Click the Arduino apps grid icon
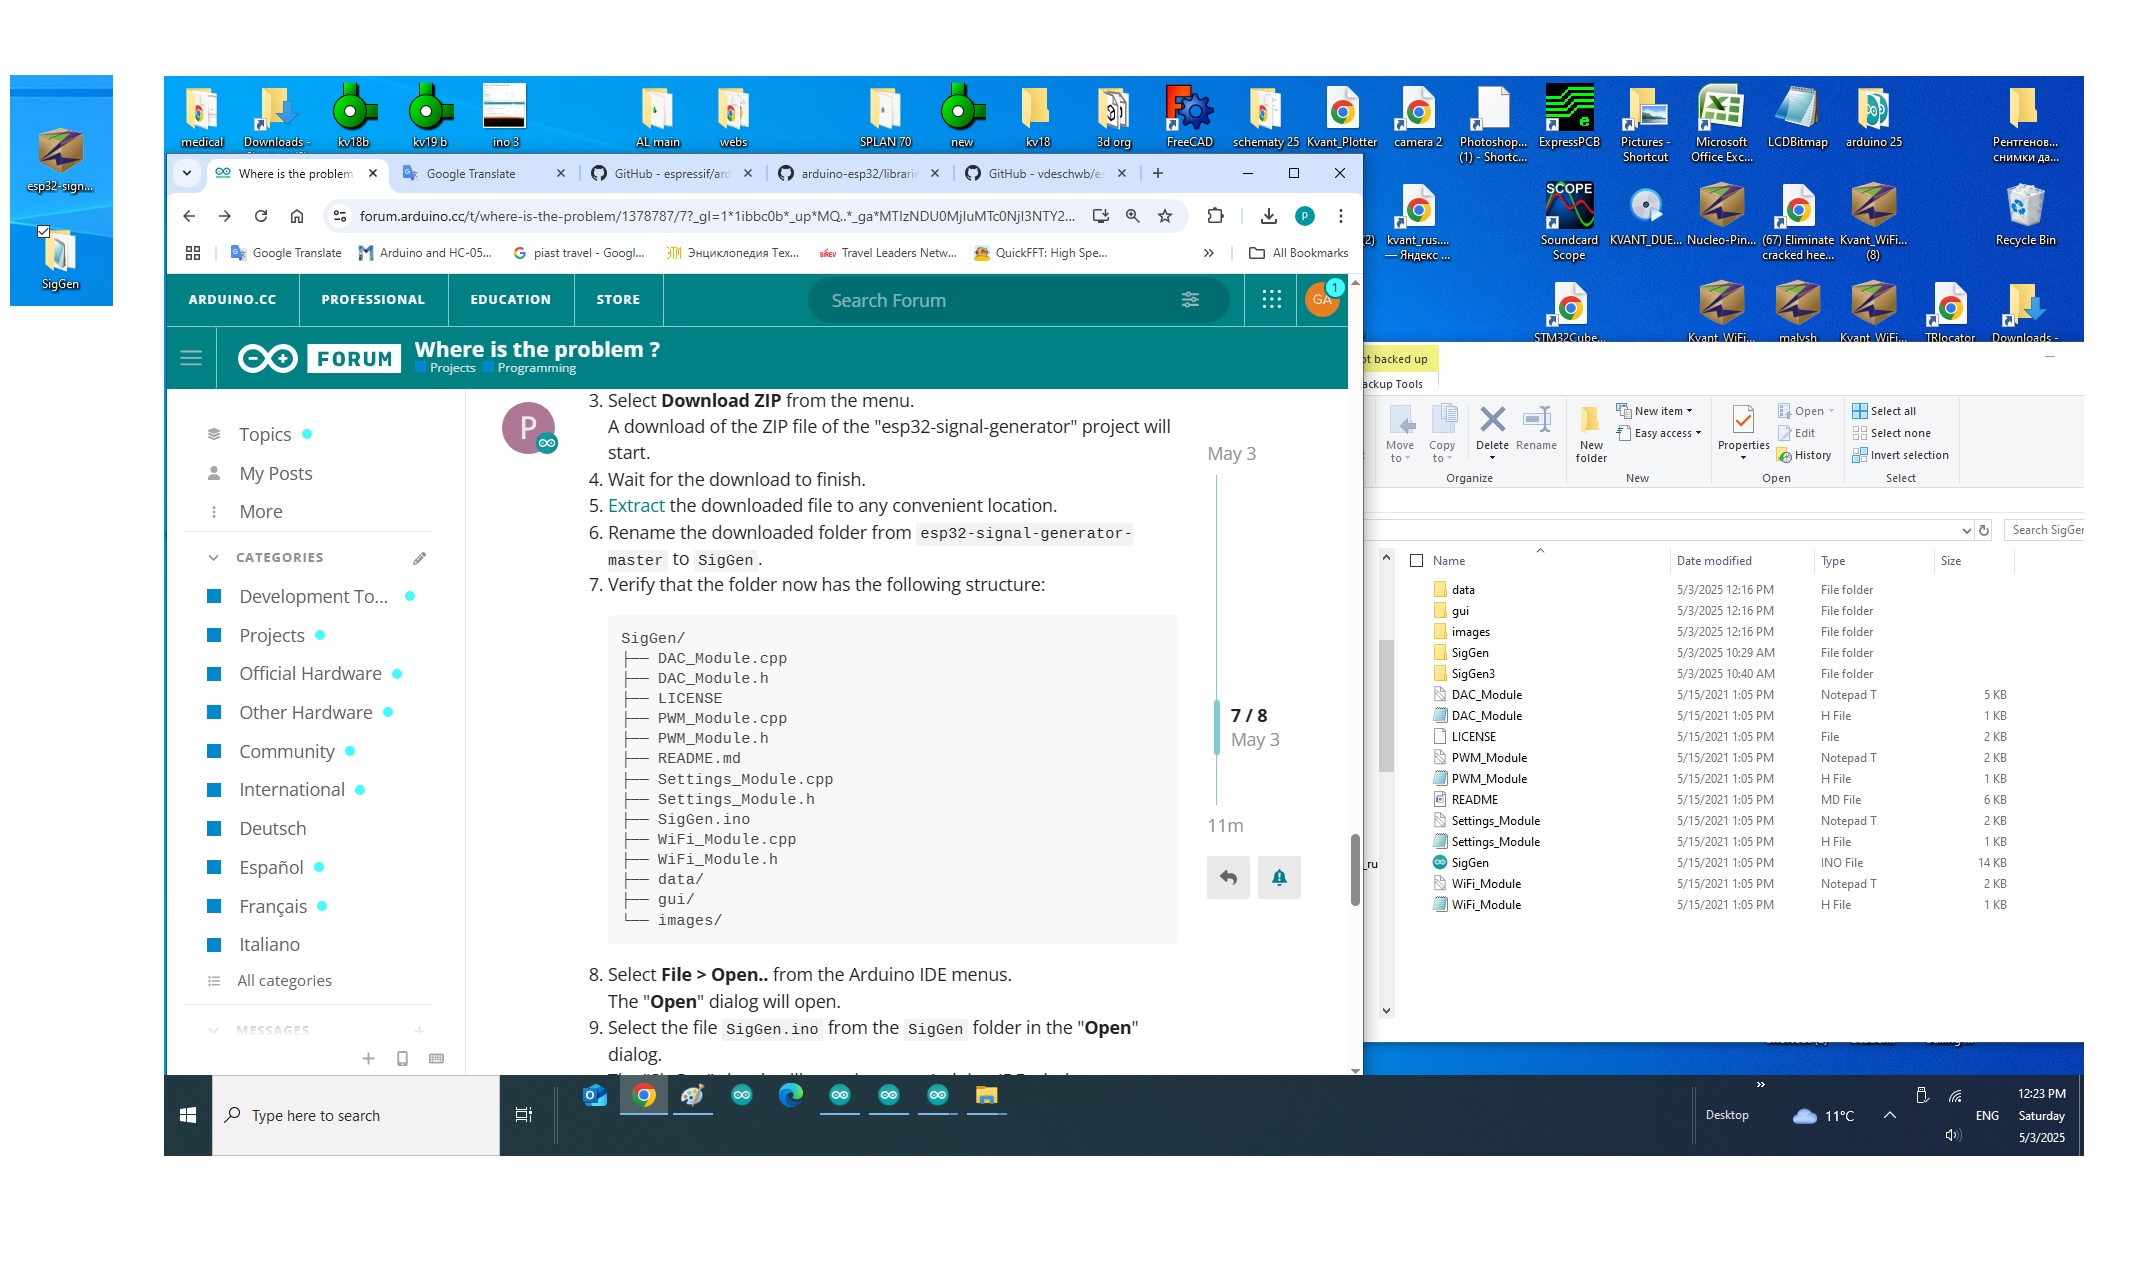Image resolution: width=2156 pixels, height=1270 pixels. [x=1271, y=300]
